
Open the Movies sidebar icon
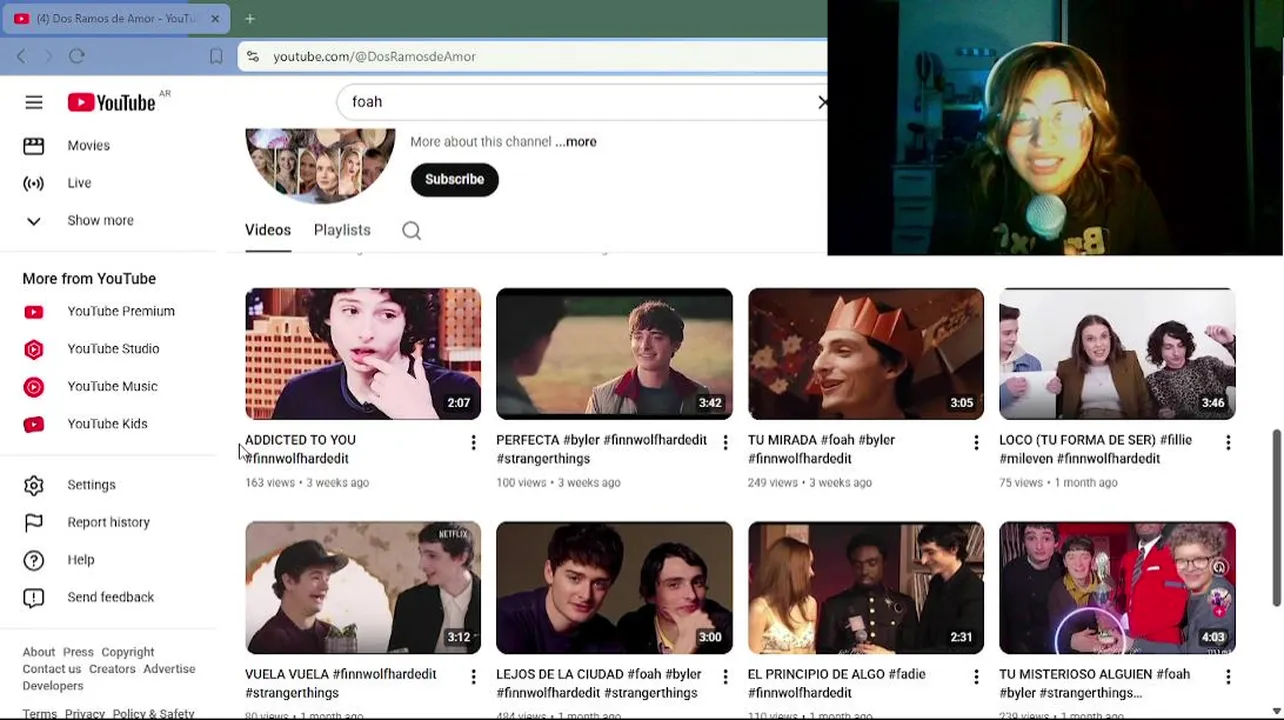click(x=34, y=146)
